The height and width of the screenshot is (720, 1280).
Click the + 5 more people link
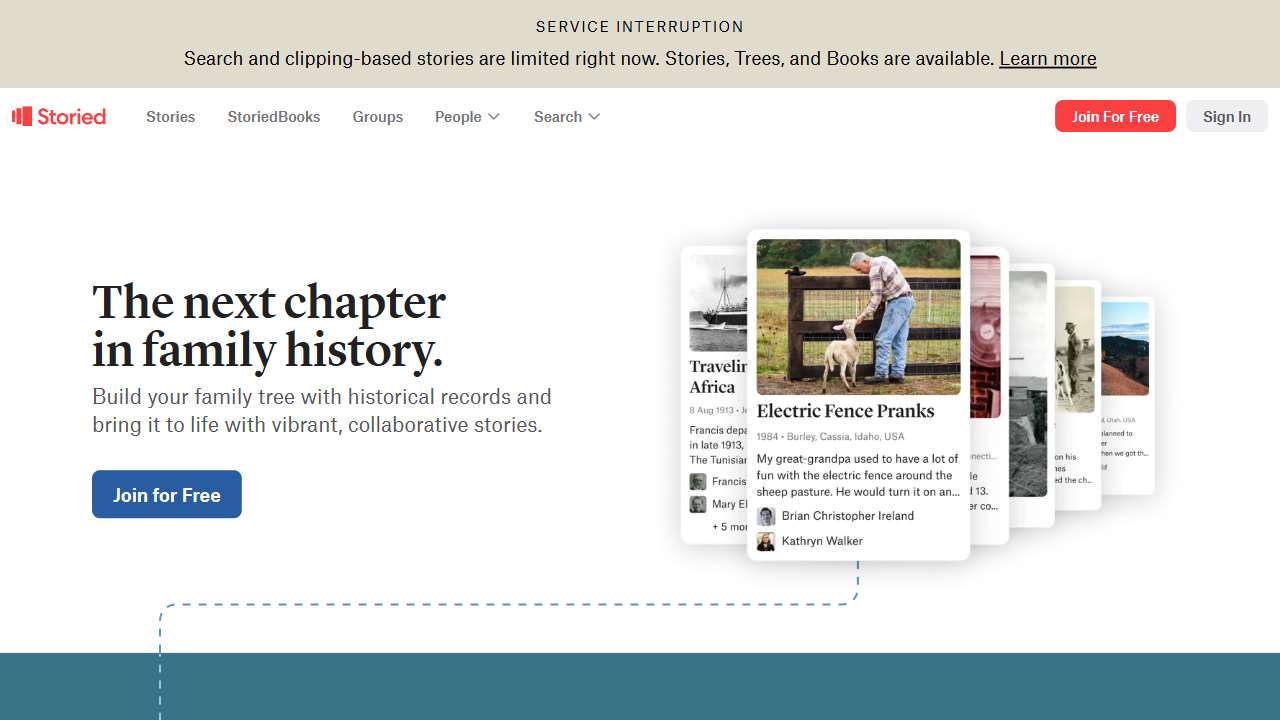pos(730,526)
